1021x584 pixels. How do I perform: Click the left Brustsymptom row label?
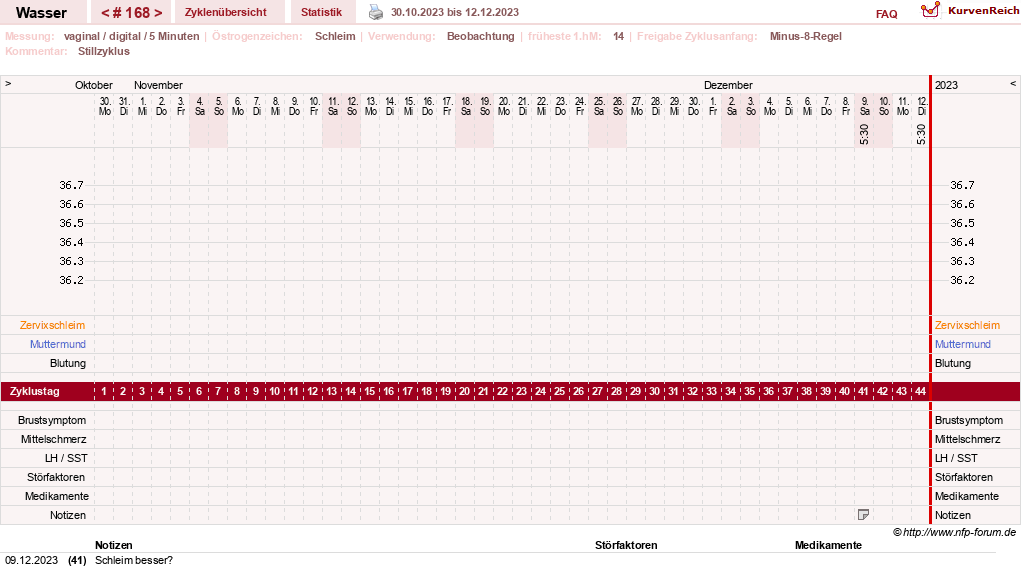52,421
